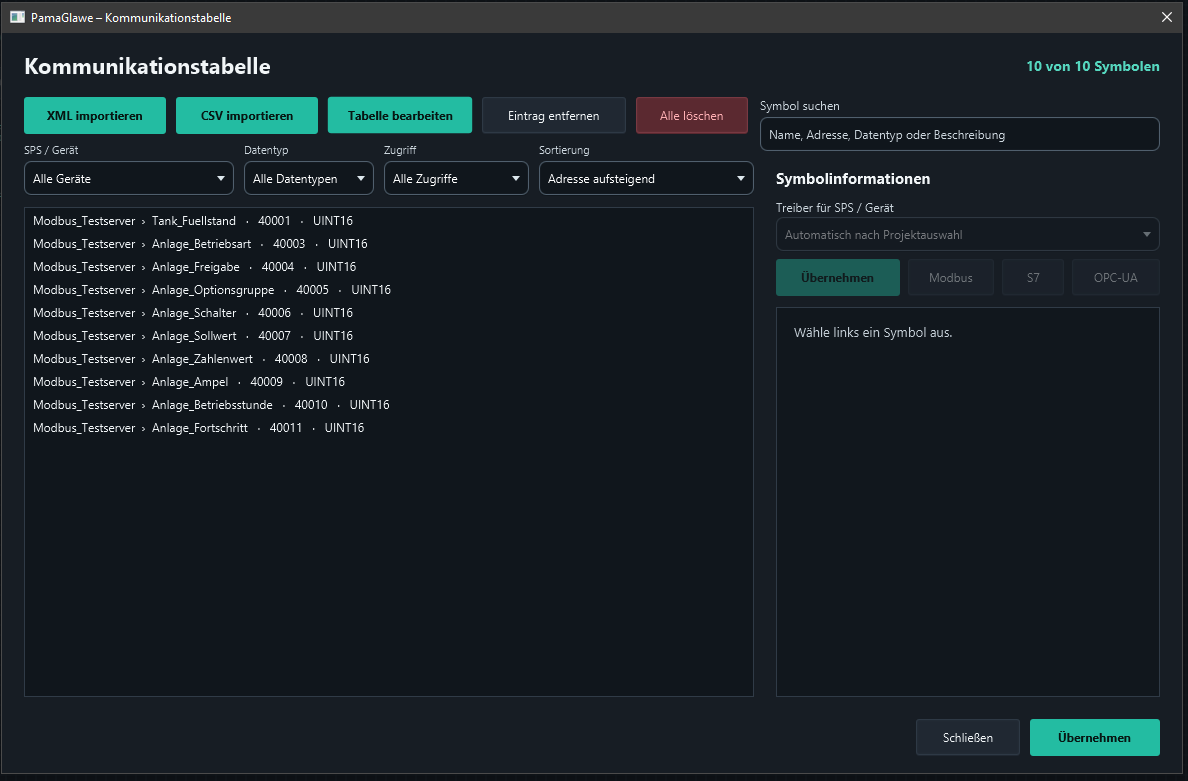Open Tabelle bearbeiten
Screen dimensions: 1188x781
(400, 115)
